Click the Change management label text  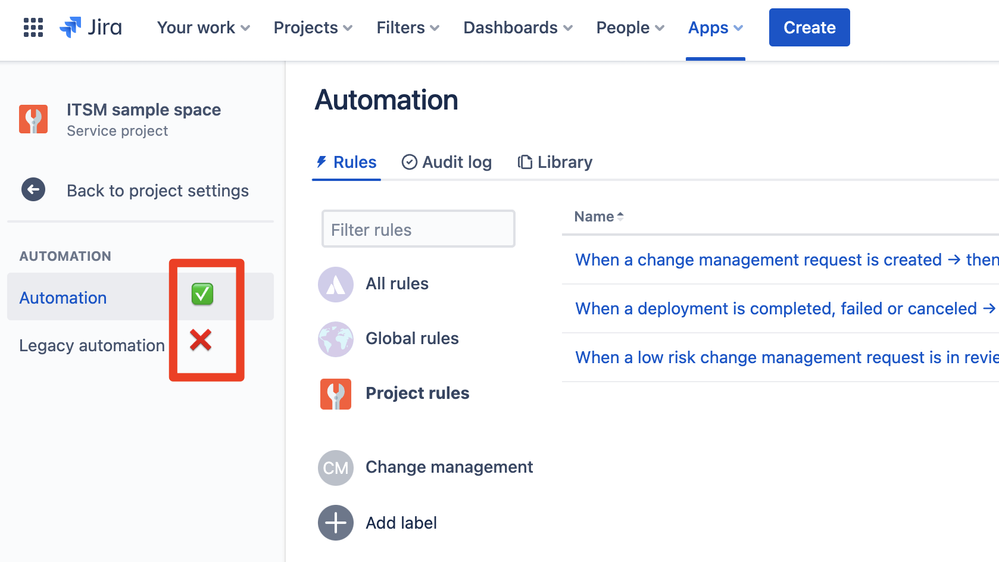pos(449,467)
